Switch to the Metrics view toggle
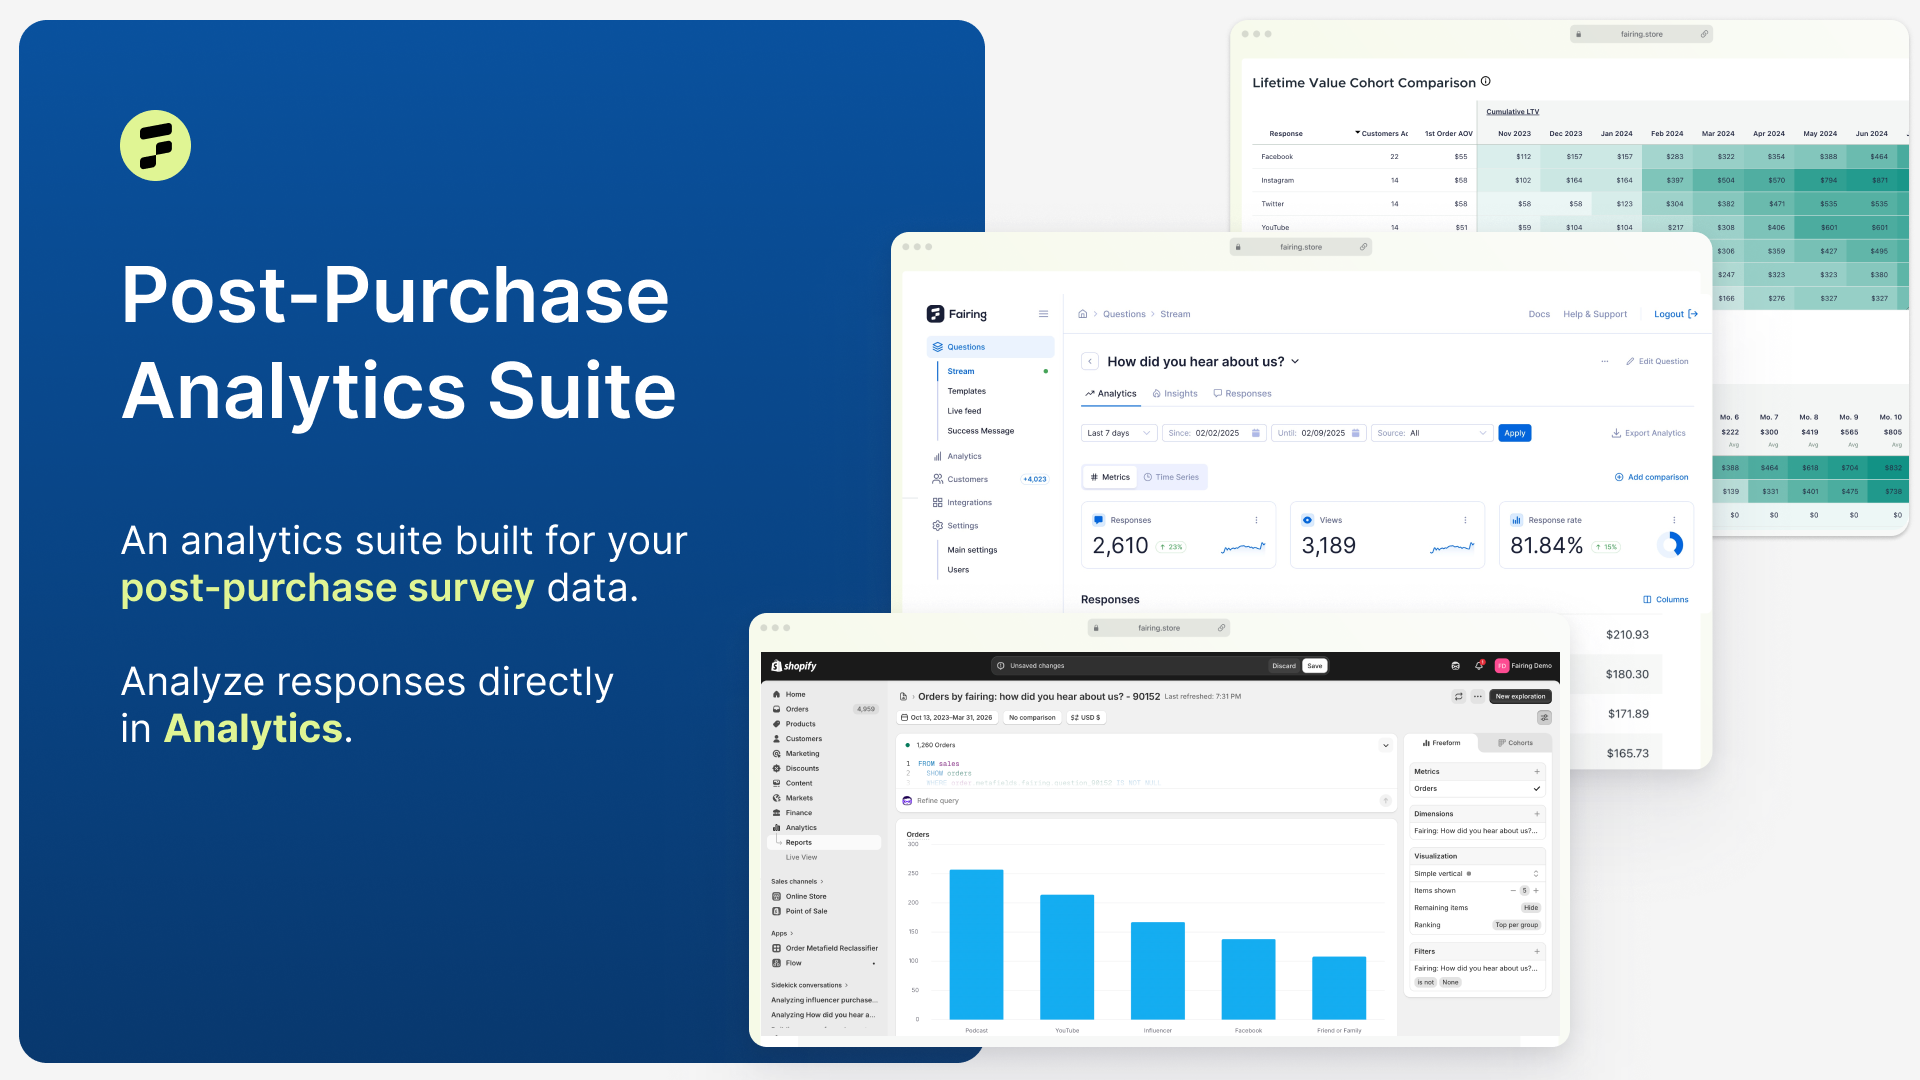The width and height of the screenshot is (1920, 1080). pos(1110,477)
